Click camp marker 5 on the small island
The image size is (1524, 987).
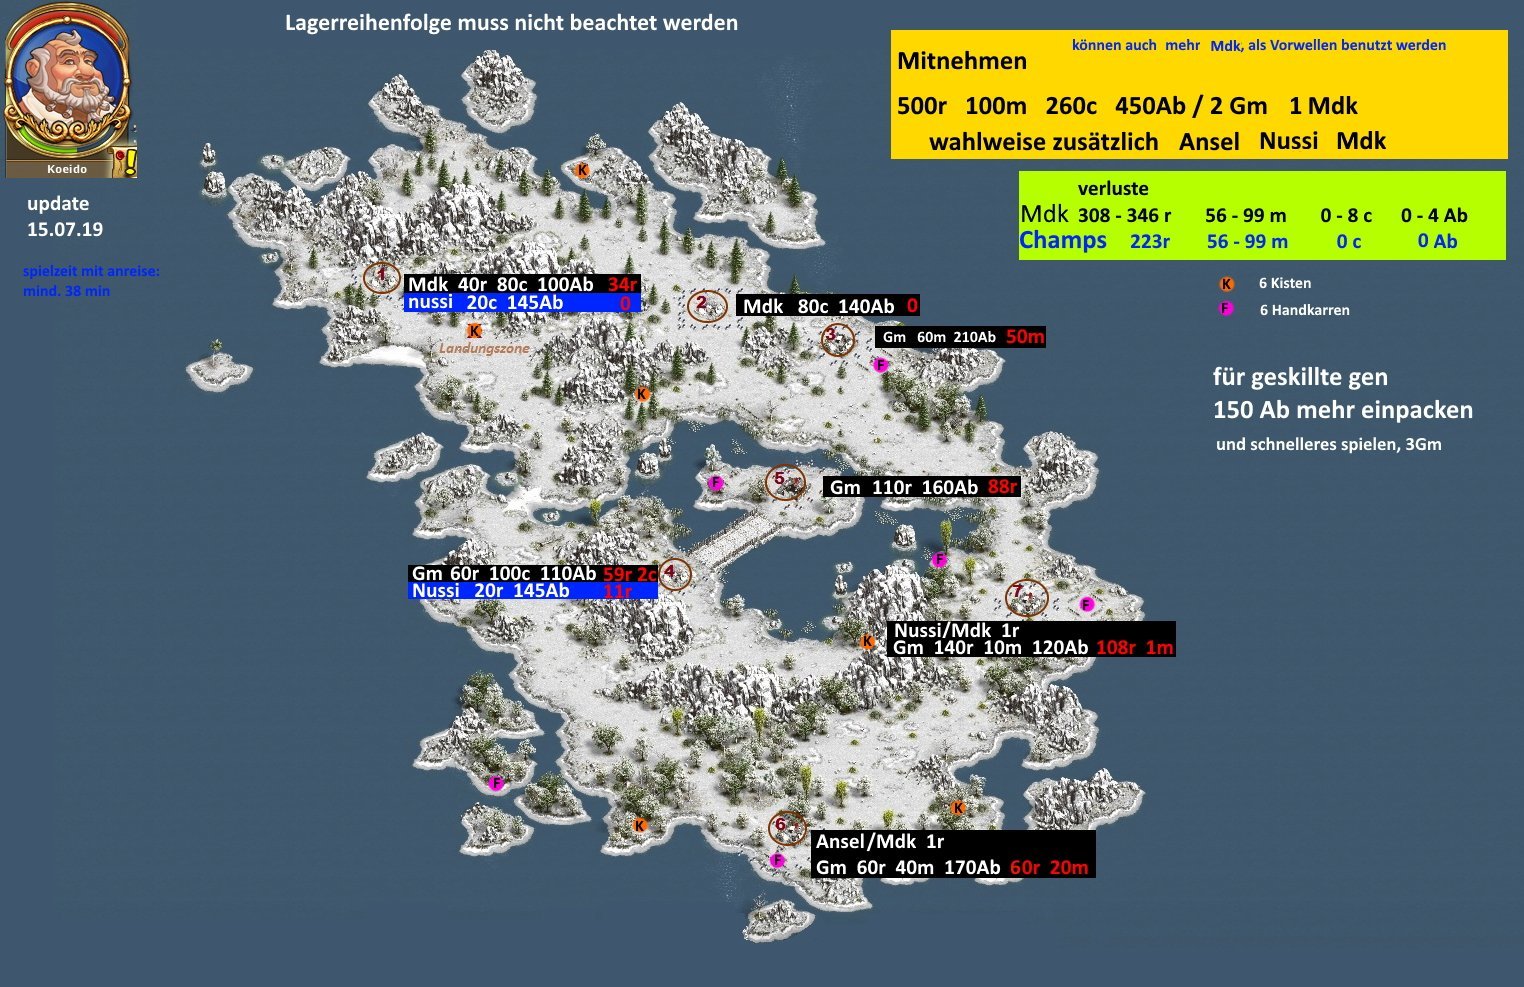pyautogui.click(x=784, y=483)
